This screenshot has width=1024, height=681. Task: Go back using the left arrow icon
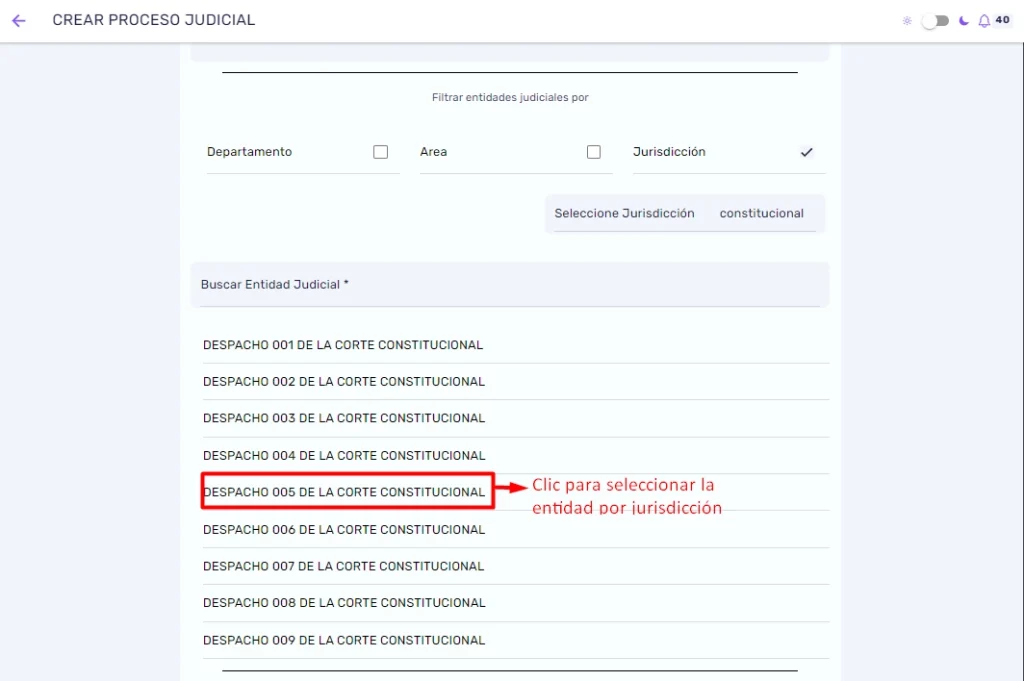(x=18, y=21)
